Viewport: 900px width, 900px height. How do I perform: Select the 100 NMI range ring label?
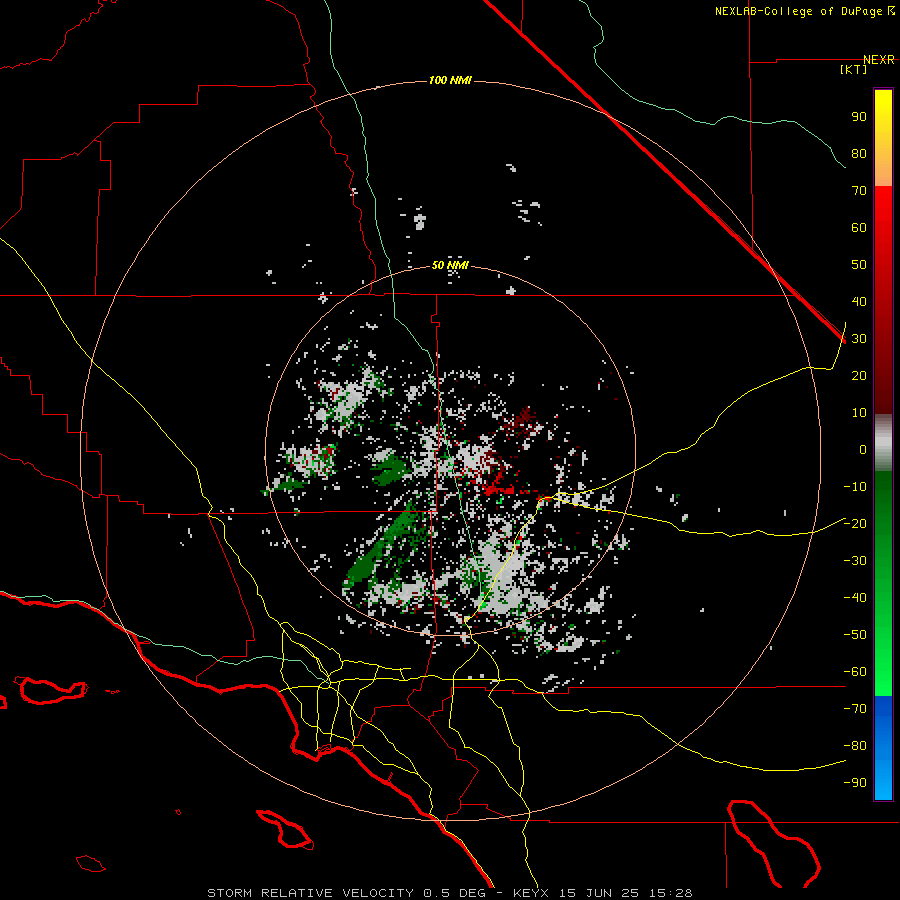(450, 80)
